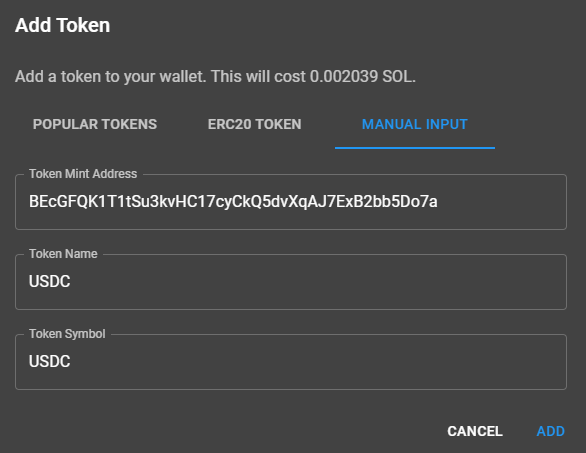Select the Manual Input tab
Viewport: 586px width, 453px height.
(x=415, y=124)
